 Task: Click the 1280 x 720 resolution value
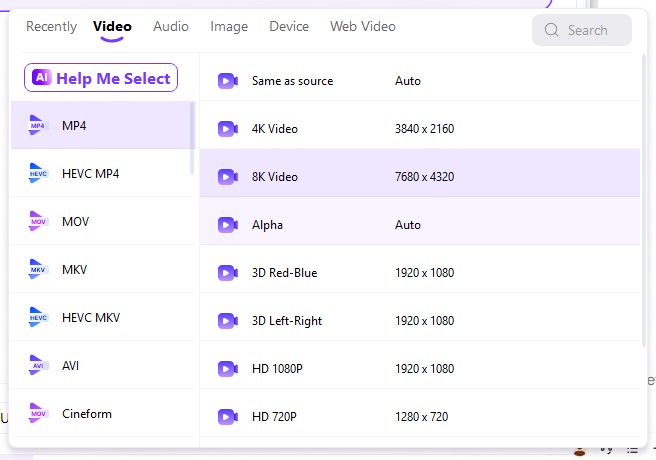click(x=421, y=417)
